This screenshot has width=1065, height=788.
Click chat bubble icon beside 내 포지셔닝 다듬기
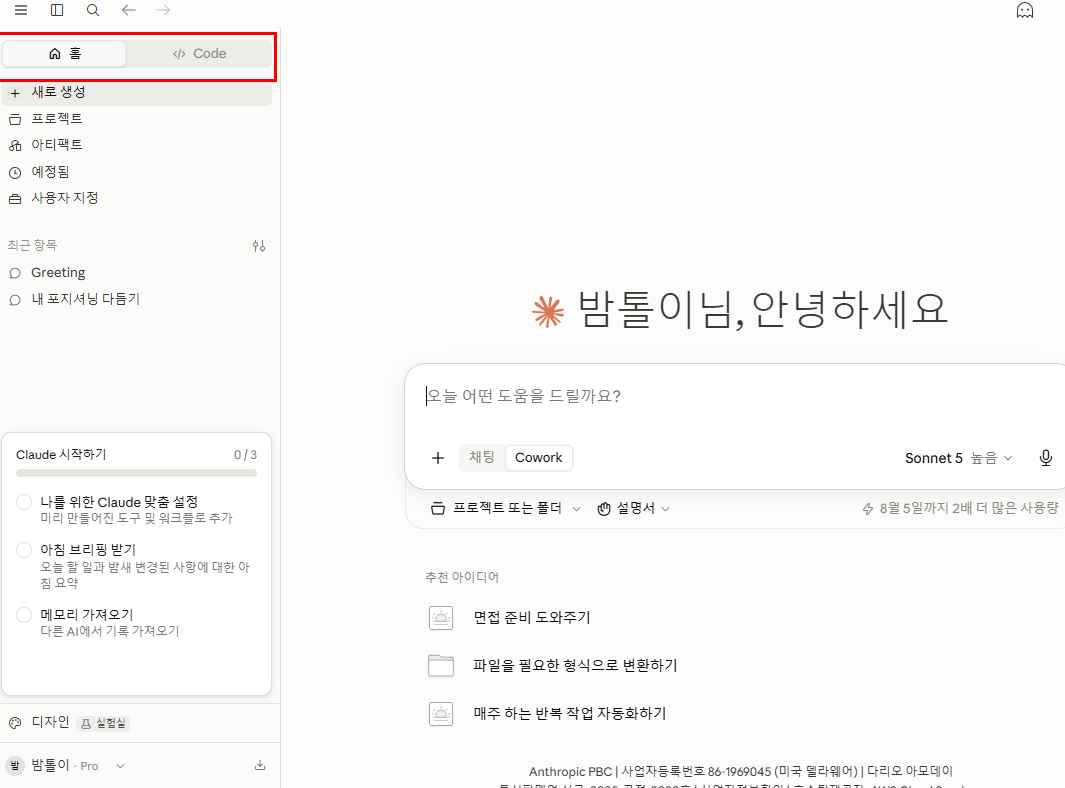click(x=15, y=300)
